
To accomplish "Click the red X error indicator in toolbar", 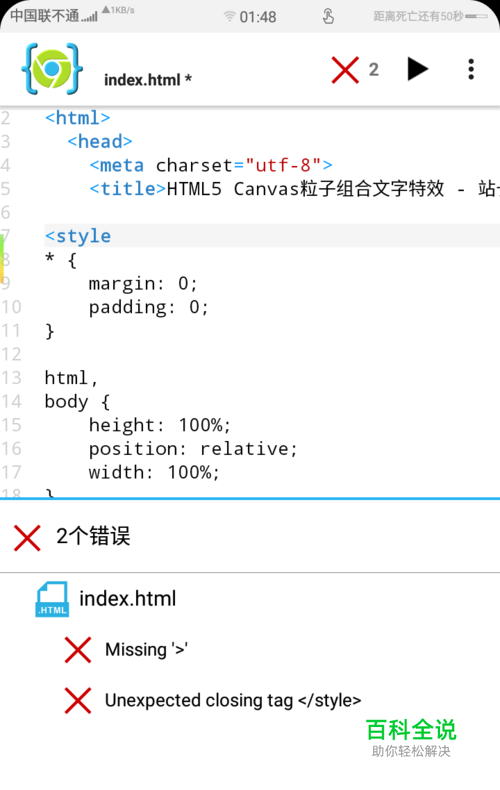I will tap(345, 70).
